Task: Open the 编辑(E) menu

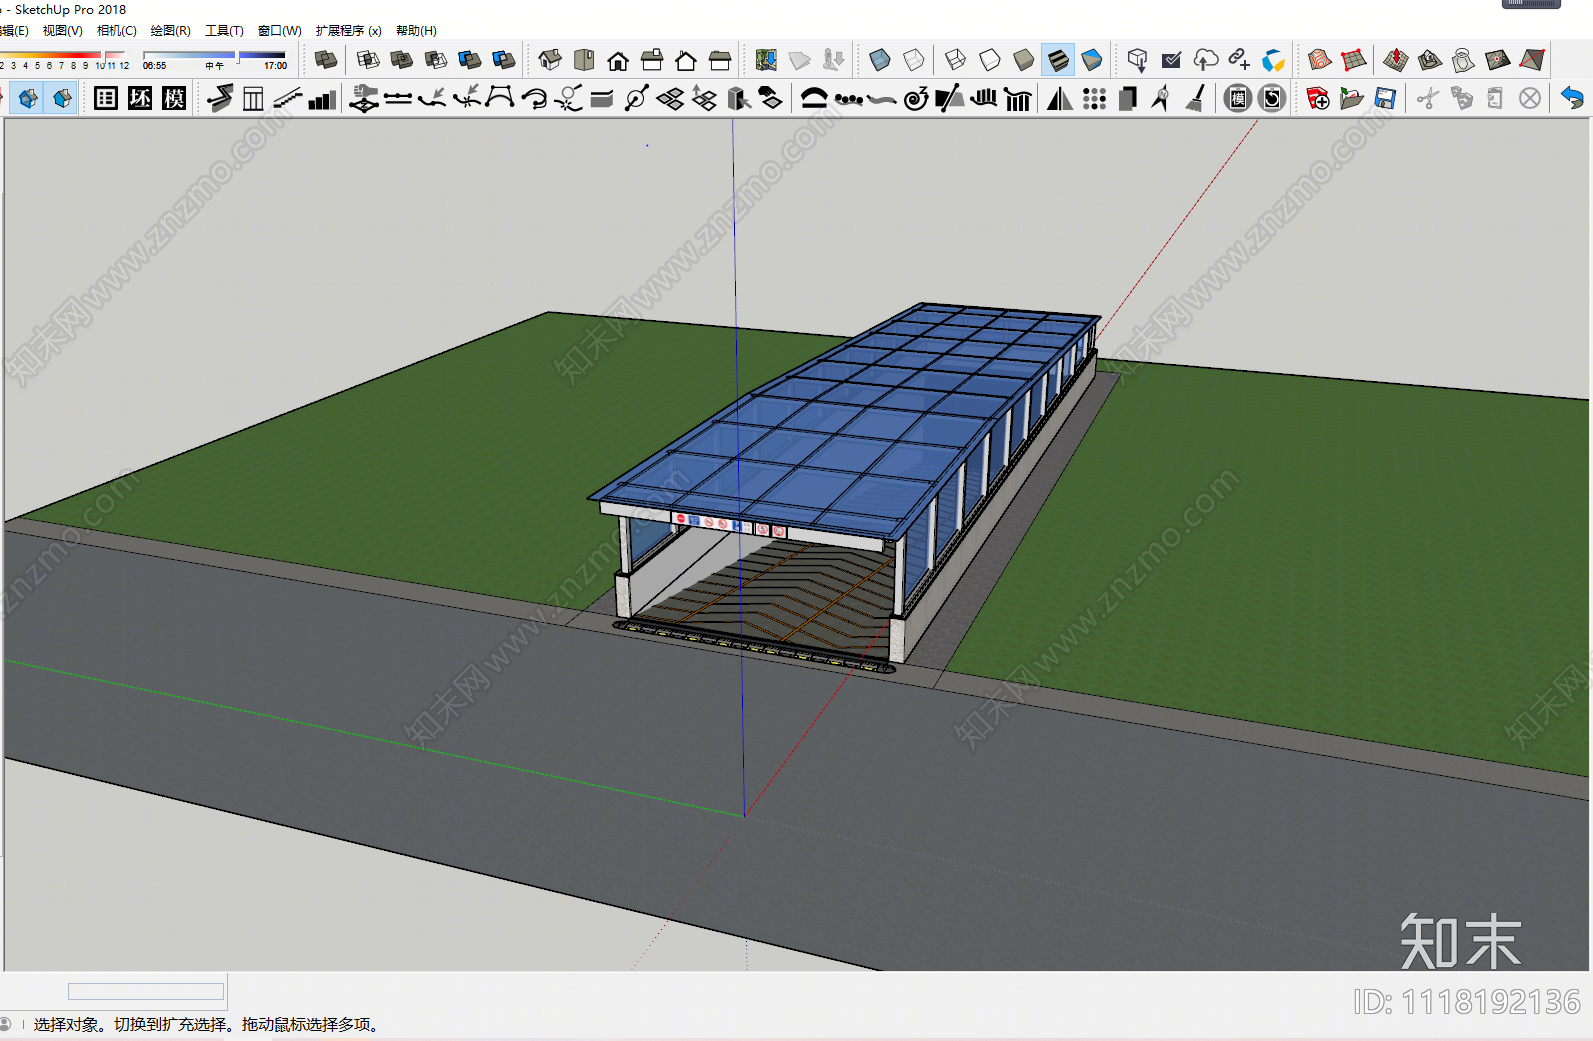Action: tap(14, 31)
